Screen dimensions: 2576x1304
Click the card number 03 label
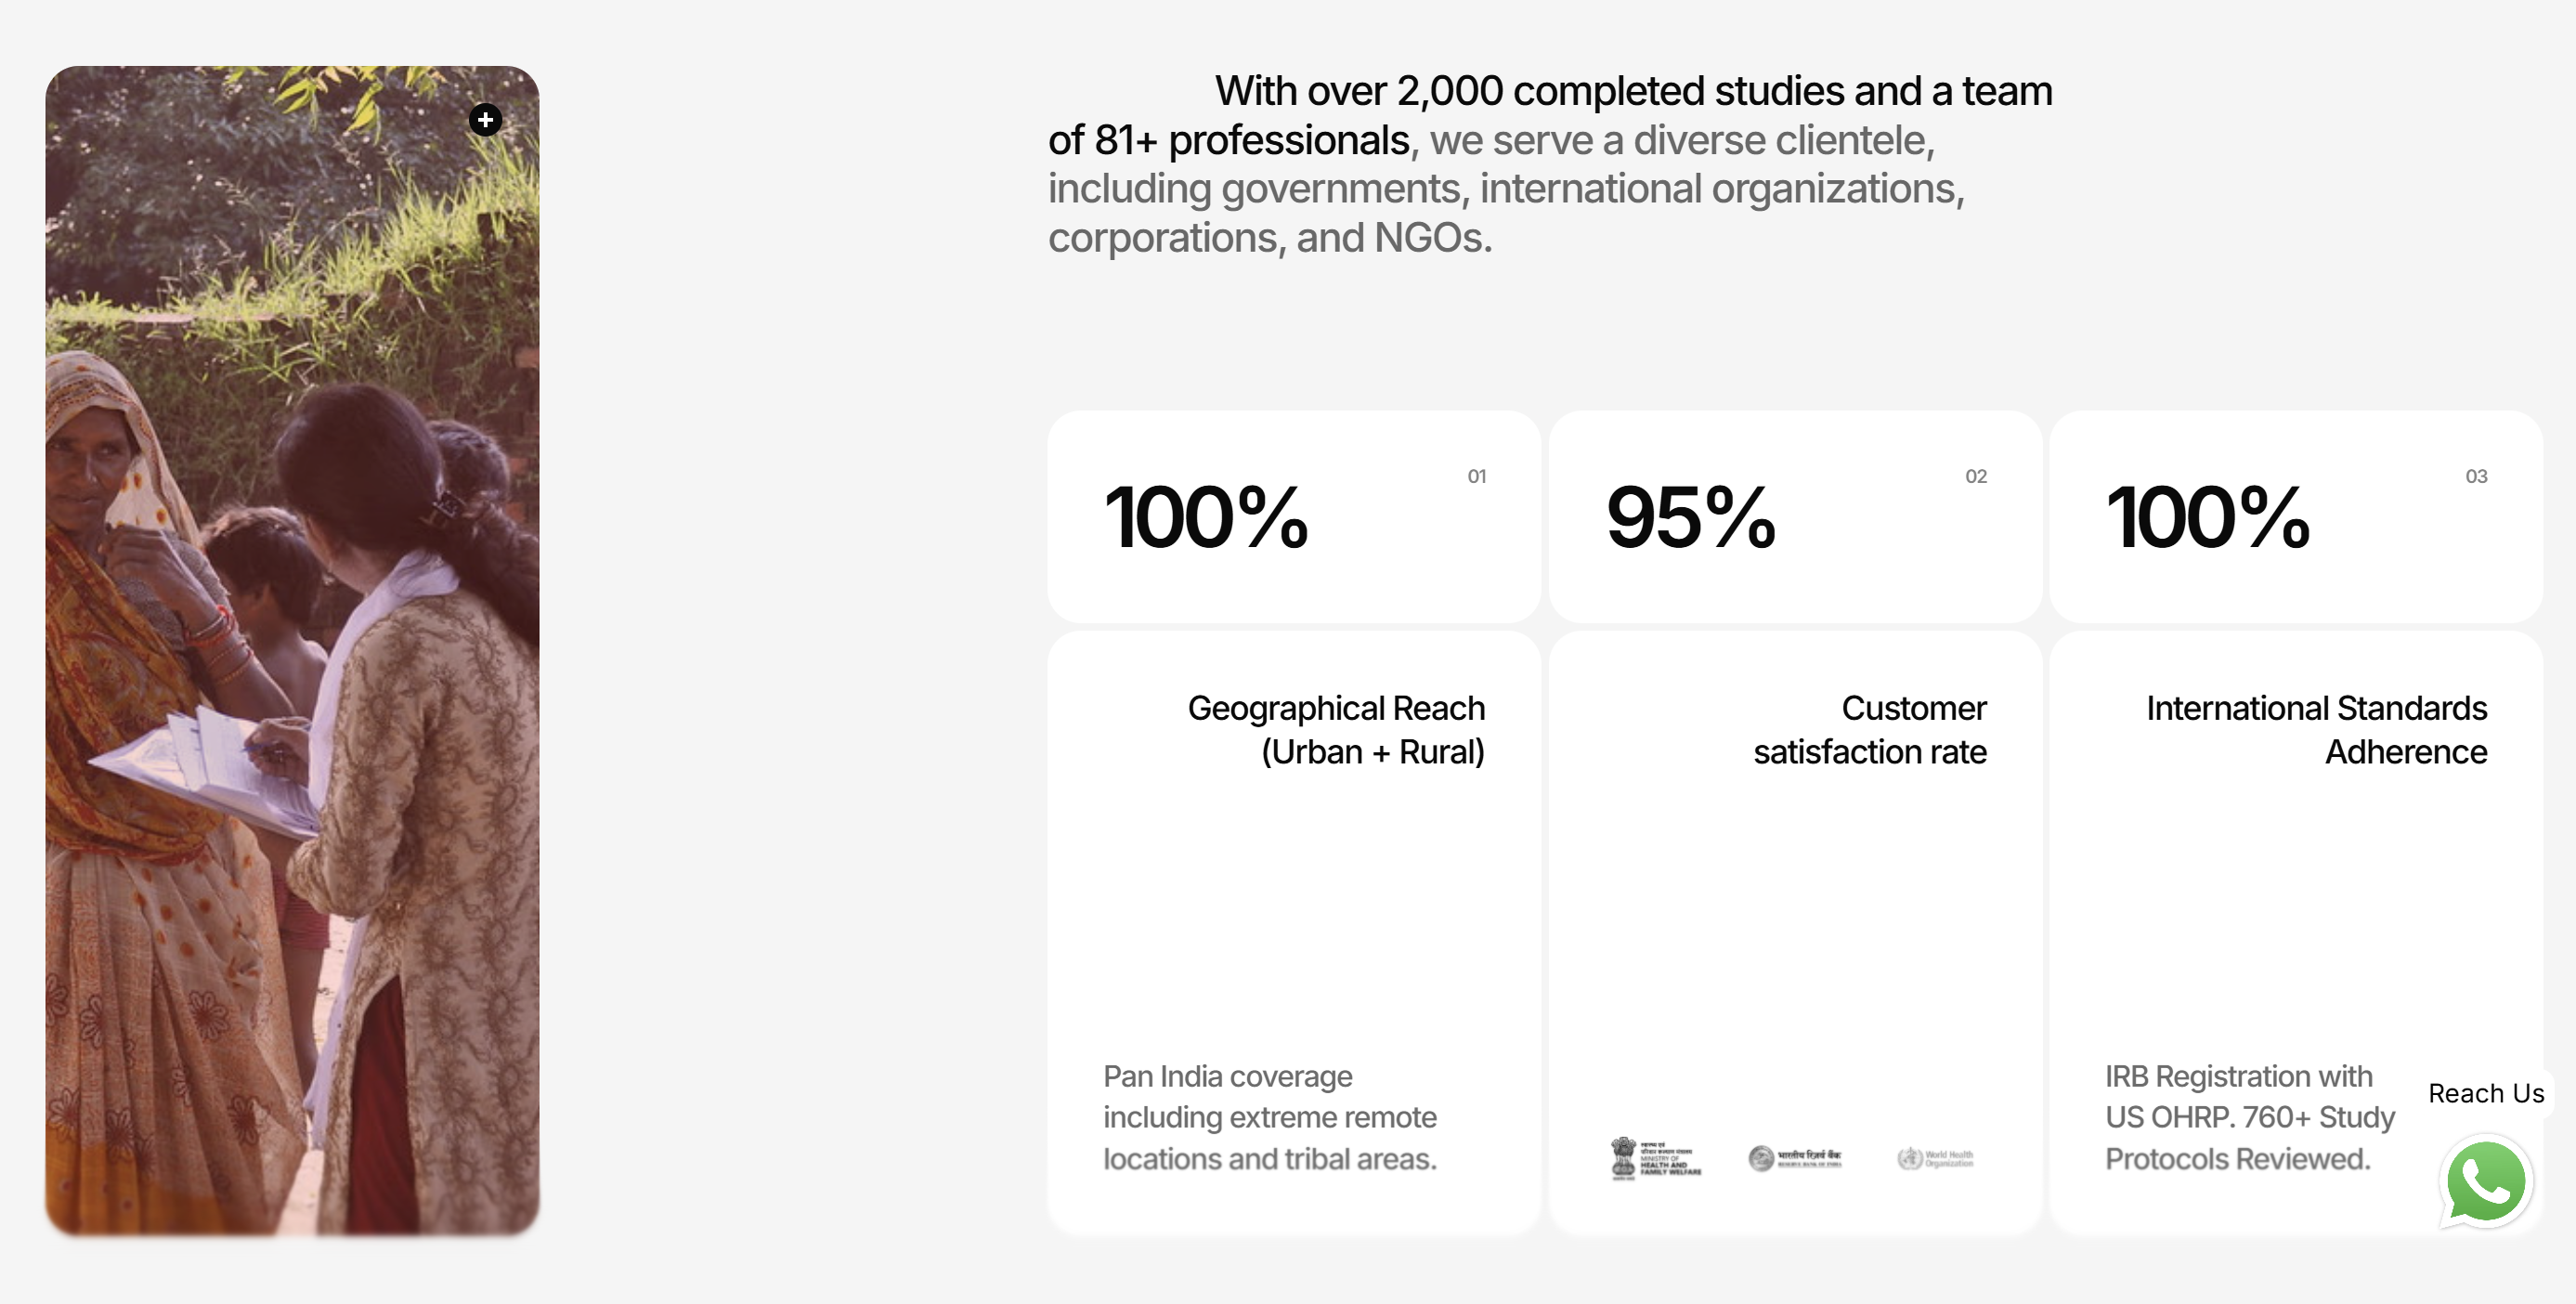2476,477
